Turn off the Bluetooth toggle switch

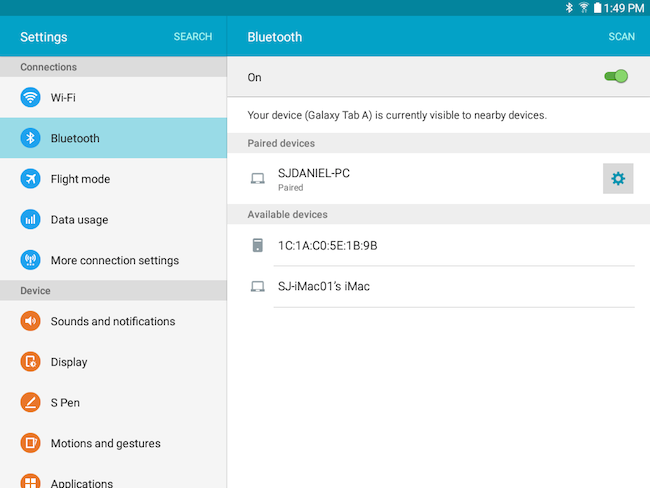616,77
